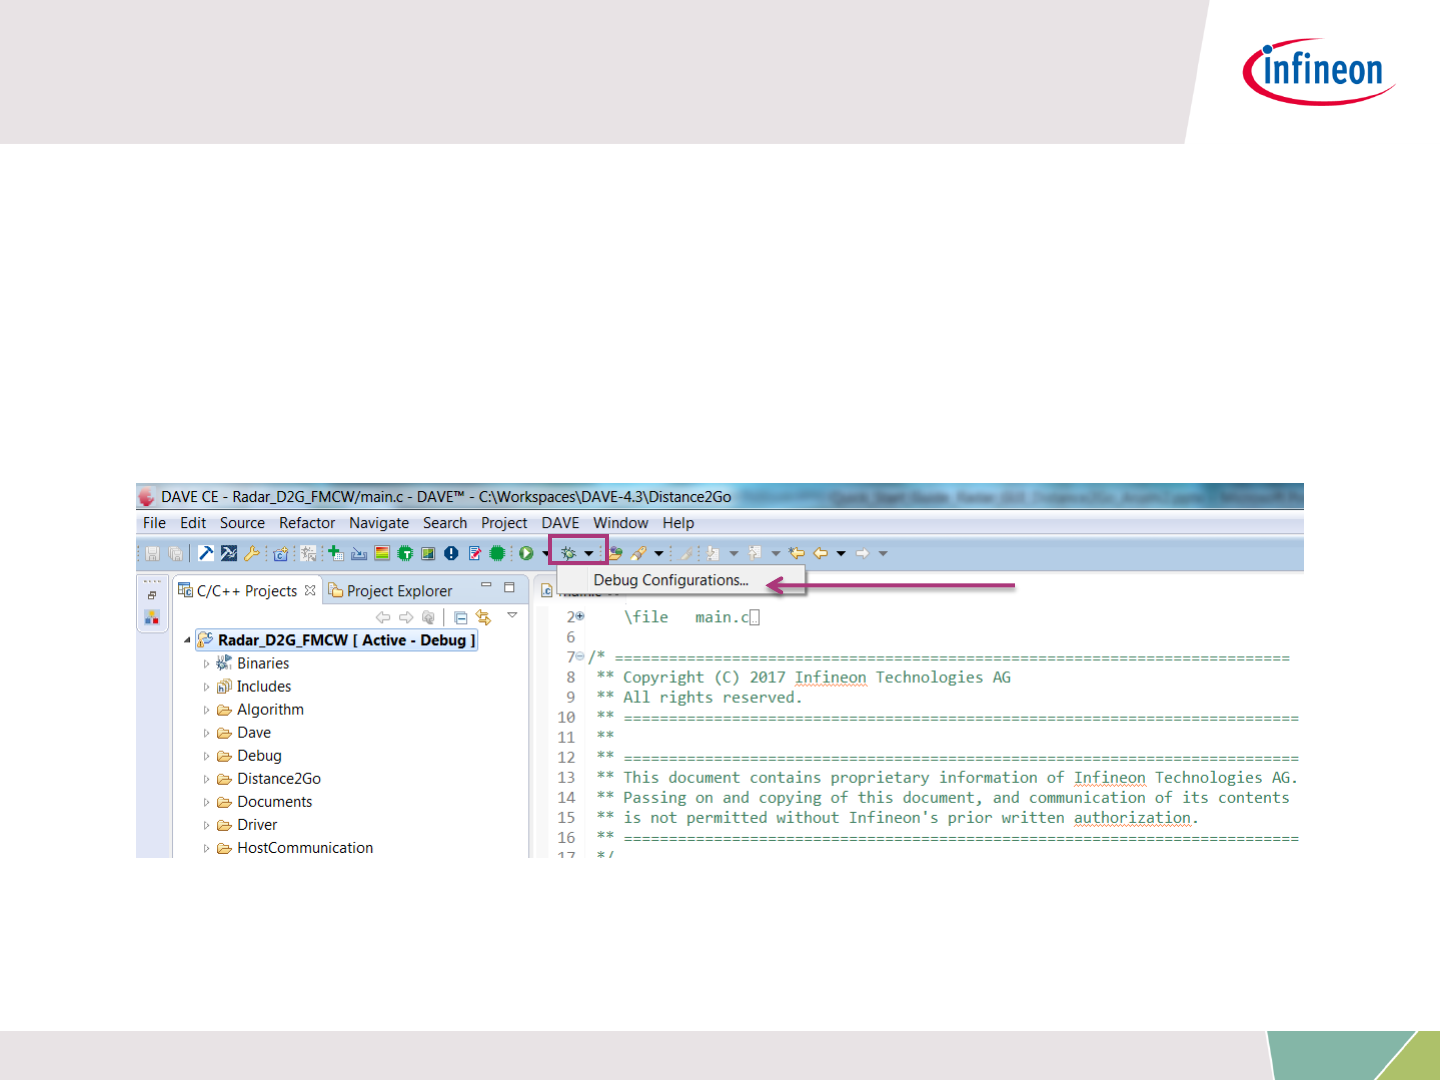
Task: Expand the Debug folder arrow
Action: (x=207, y=756)
